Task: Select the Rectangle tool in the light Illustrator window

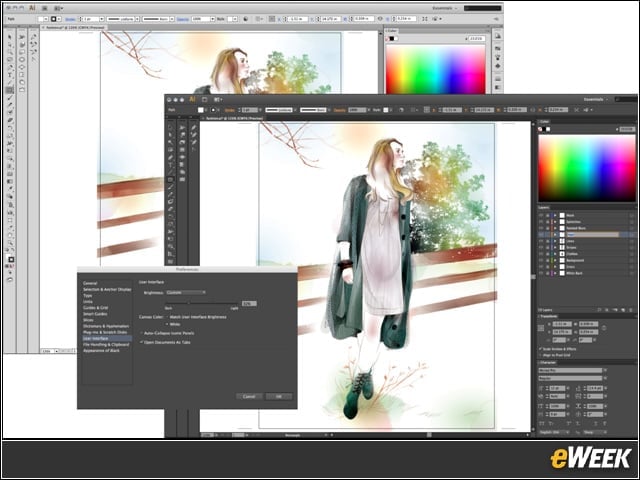Action: (x=10, y=90)
